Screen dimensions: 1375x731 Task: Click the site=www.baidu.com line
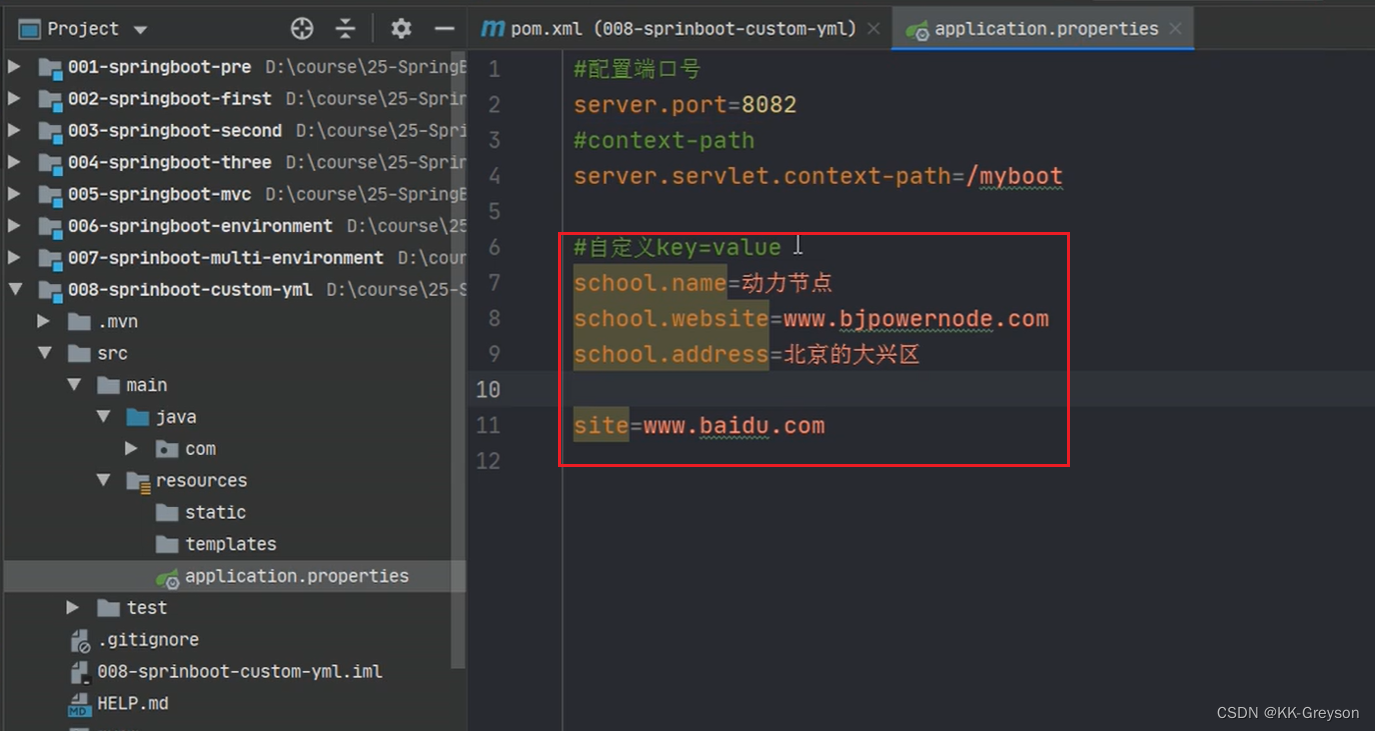pos(699,426)
